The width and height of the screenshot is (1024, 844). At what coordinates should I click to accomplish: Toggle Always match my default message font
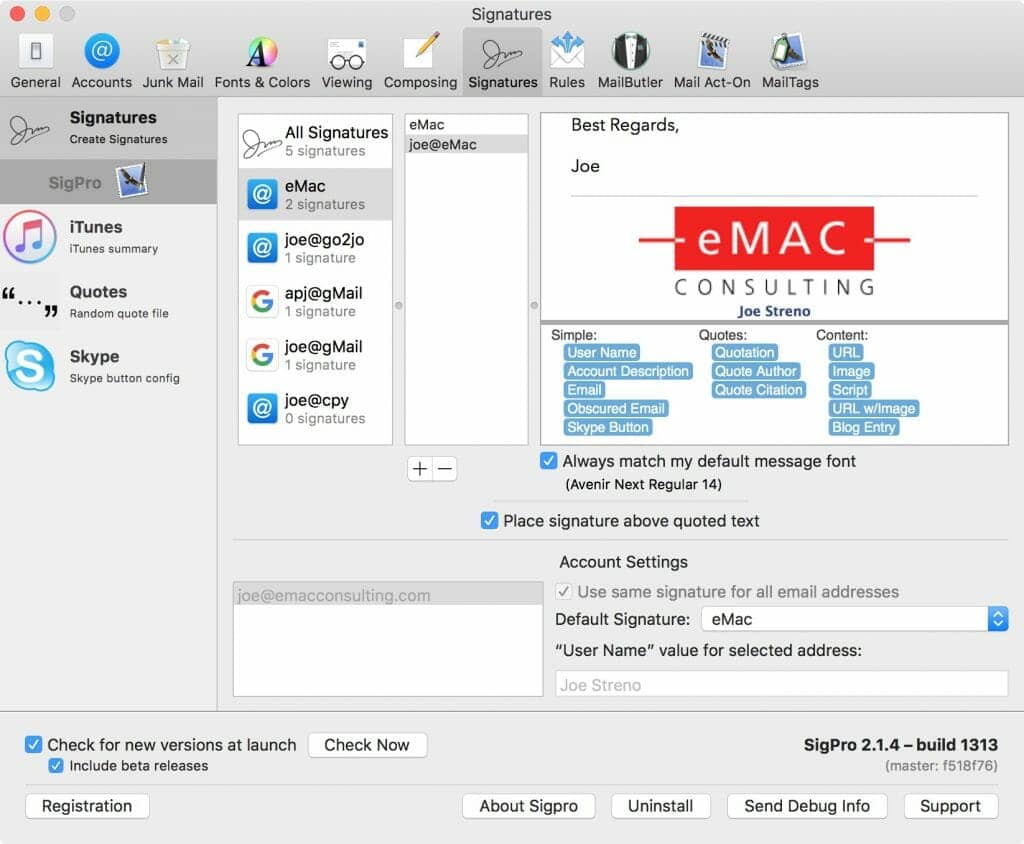[x=549, y=461]
